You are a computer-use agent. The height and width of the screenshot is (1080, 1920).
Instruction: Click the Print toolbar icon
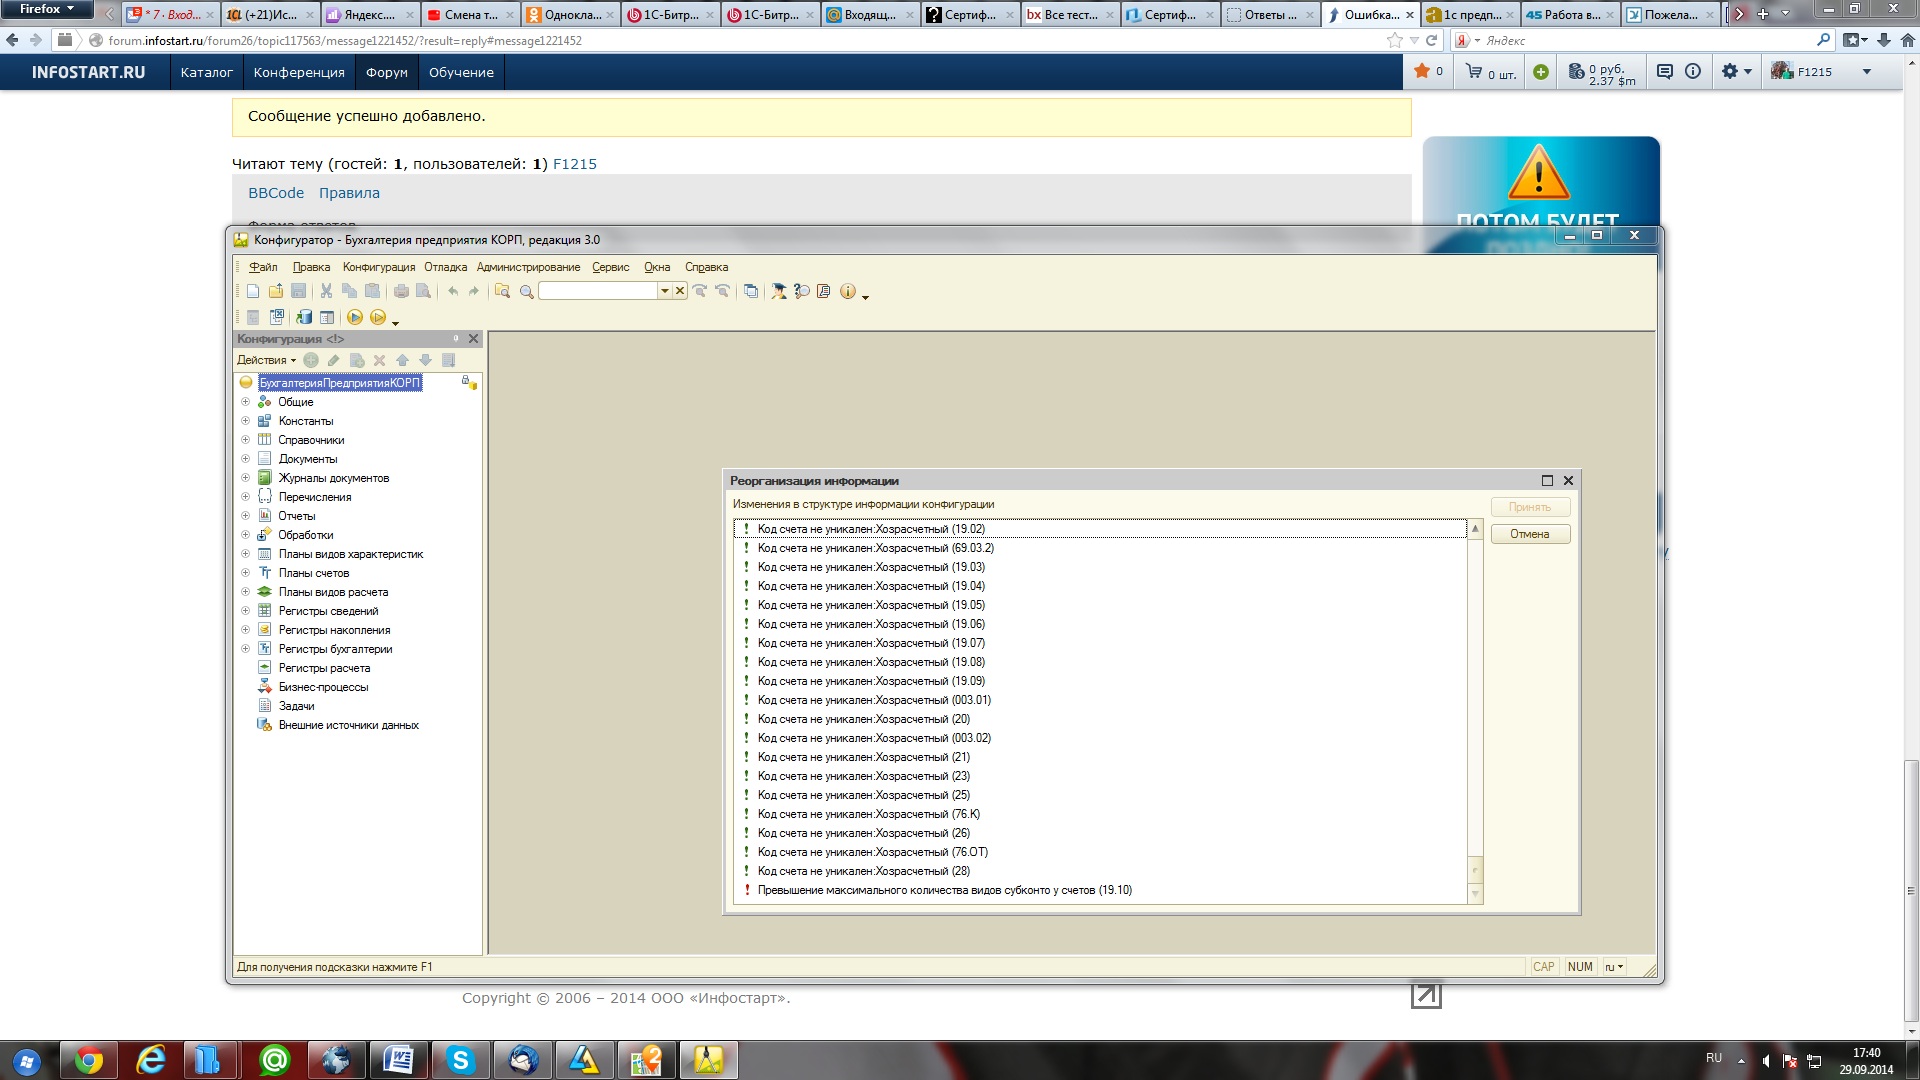coord(401,291)
